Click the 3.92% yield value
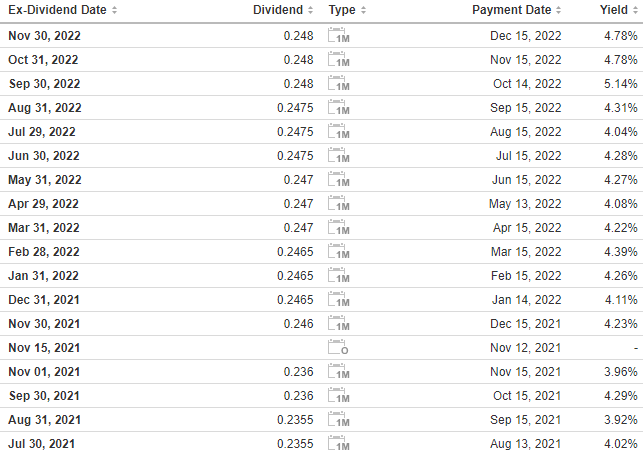 click(x=620, y=420)
